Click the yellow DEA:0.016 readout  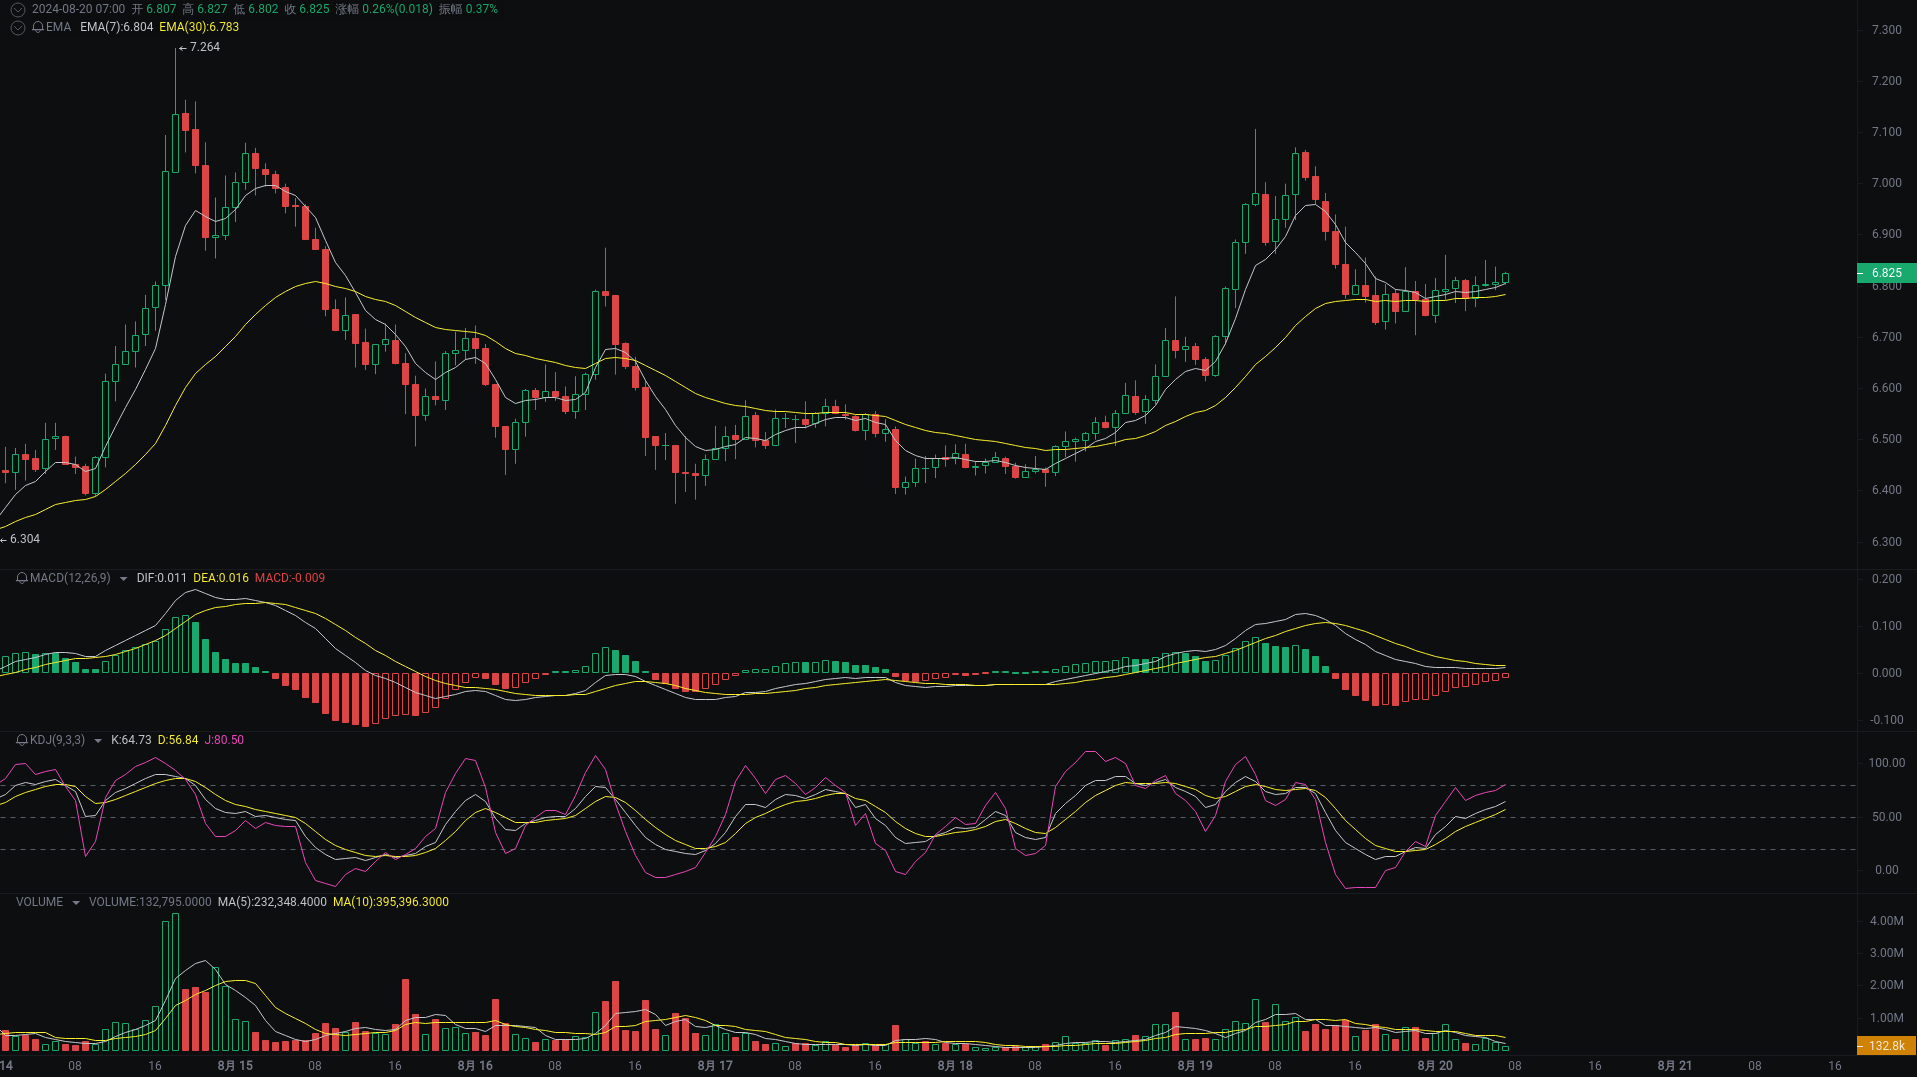tap(221, 578)
